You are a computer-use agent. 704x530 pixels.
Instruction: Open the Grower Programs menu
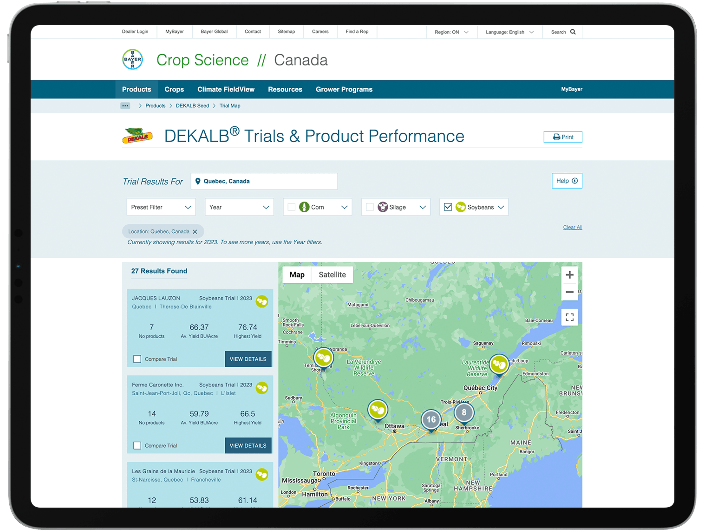344,89
